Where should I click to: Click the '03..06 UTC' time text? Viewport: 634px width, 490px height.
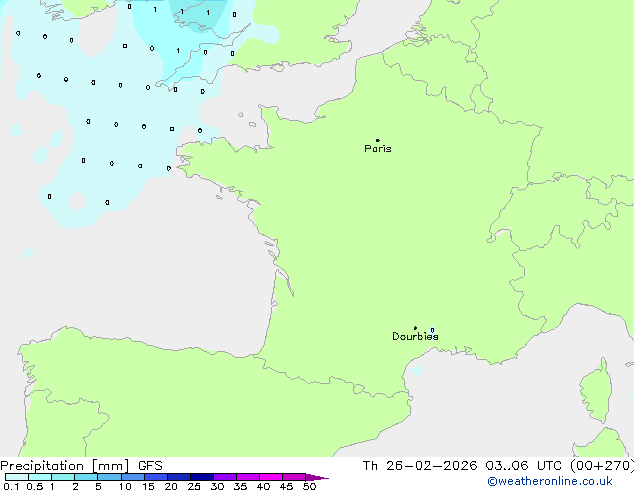[x=523, y=466]
